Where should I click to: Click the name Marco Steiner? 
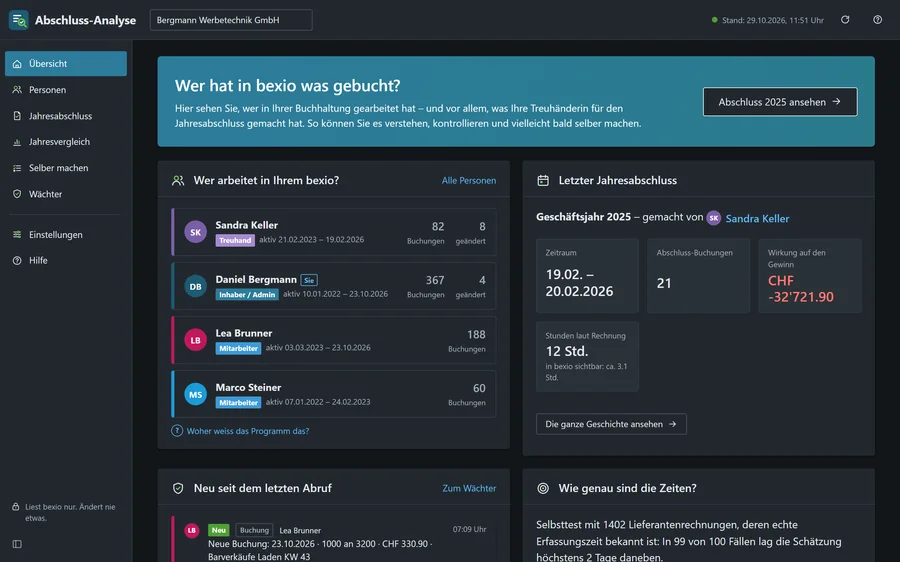248,387
